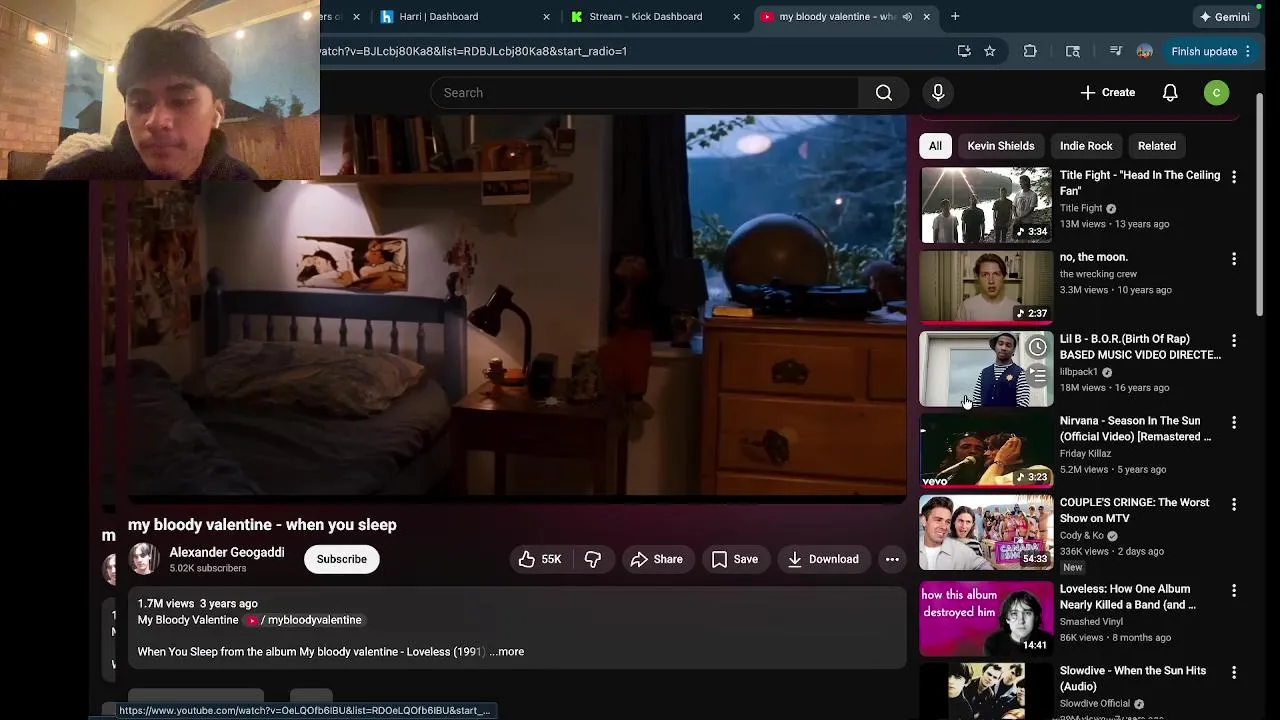1280x720 pixels.
Task: Open the Loveless album documentary thumbnail
Action: [x=986, y=619]
